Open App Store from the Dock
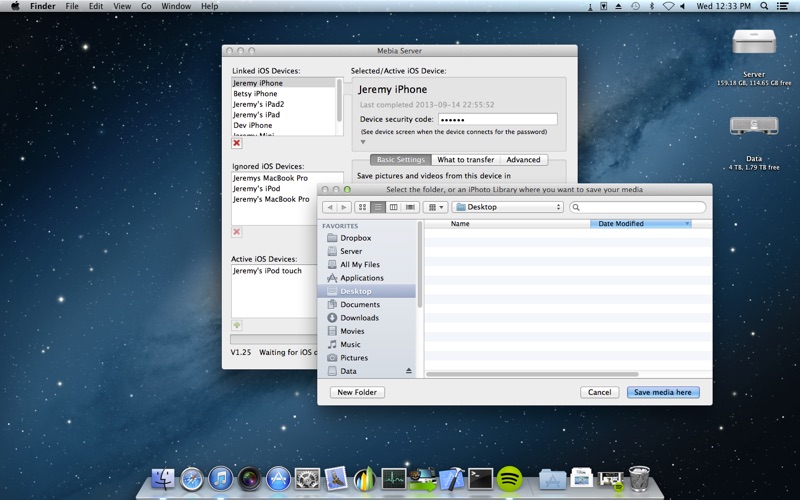800x500 pixels. 278,479
